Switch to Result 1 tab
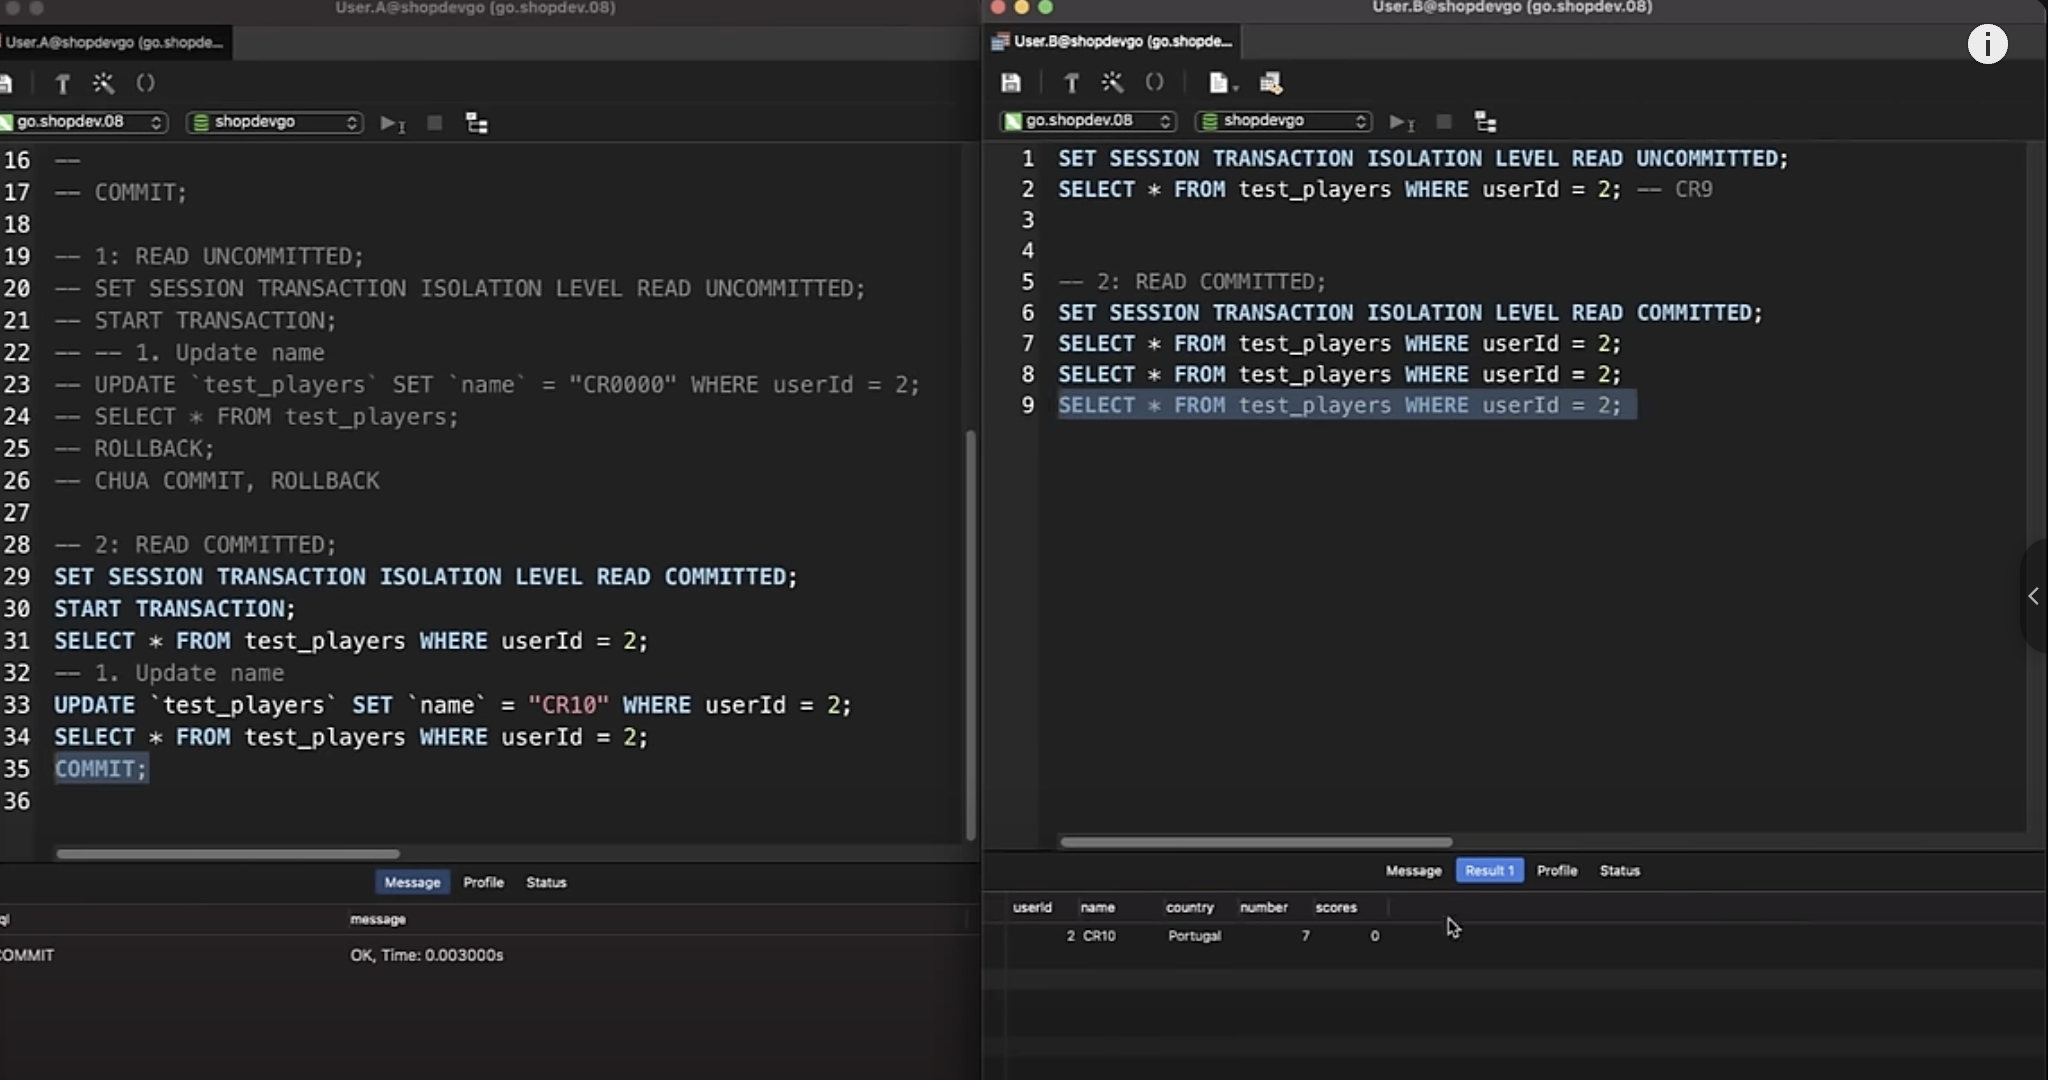The image size is (2048, 1080). (1489, 870)
